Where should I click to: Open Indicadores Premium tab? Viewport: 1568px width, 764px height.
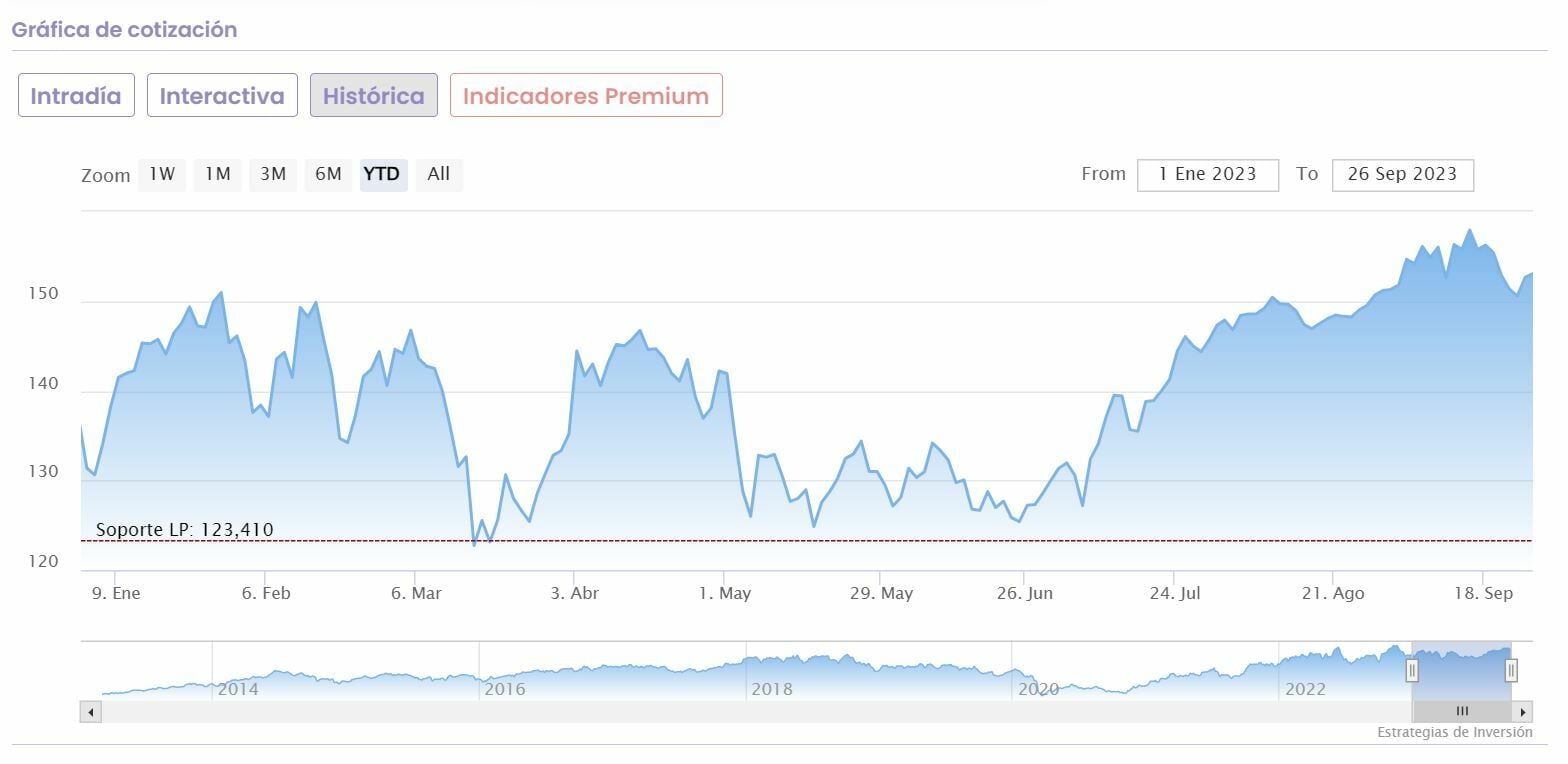tap(586, 96)
